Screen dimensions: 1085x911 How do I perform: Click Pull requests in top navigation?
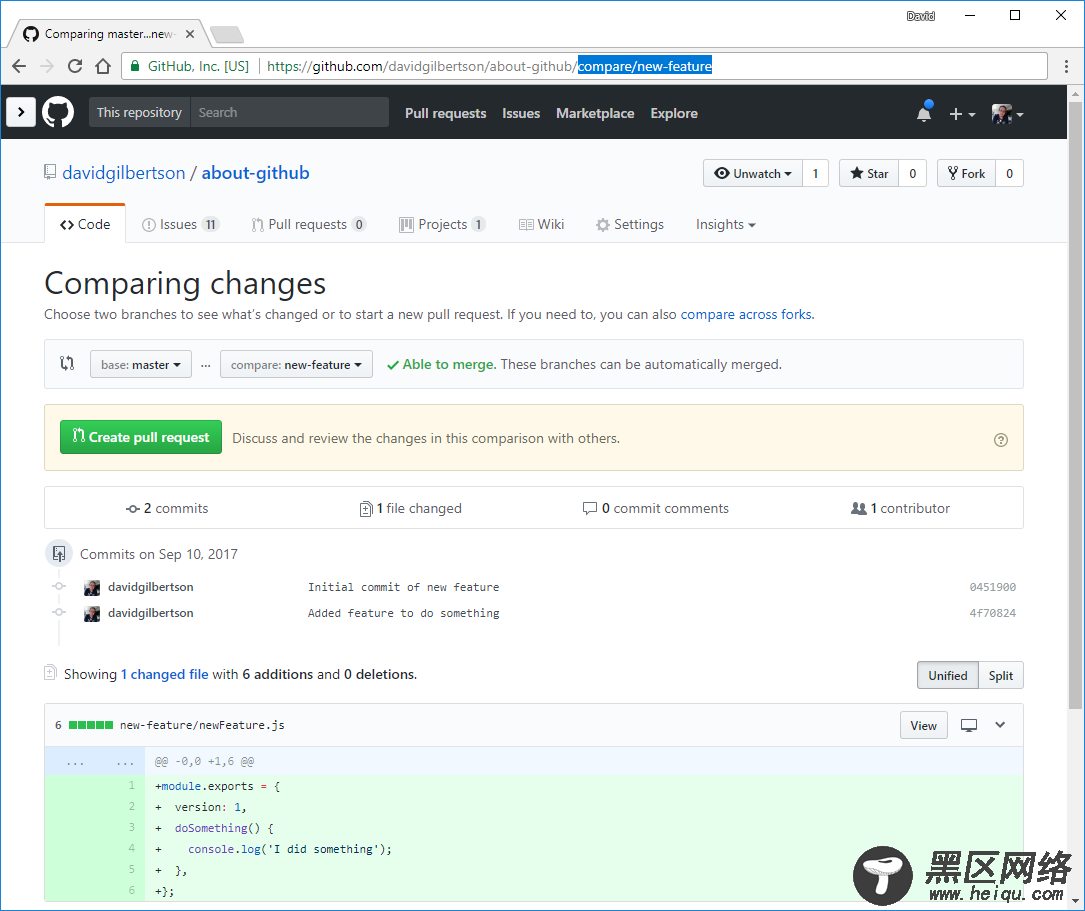point(446,113)
